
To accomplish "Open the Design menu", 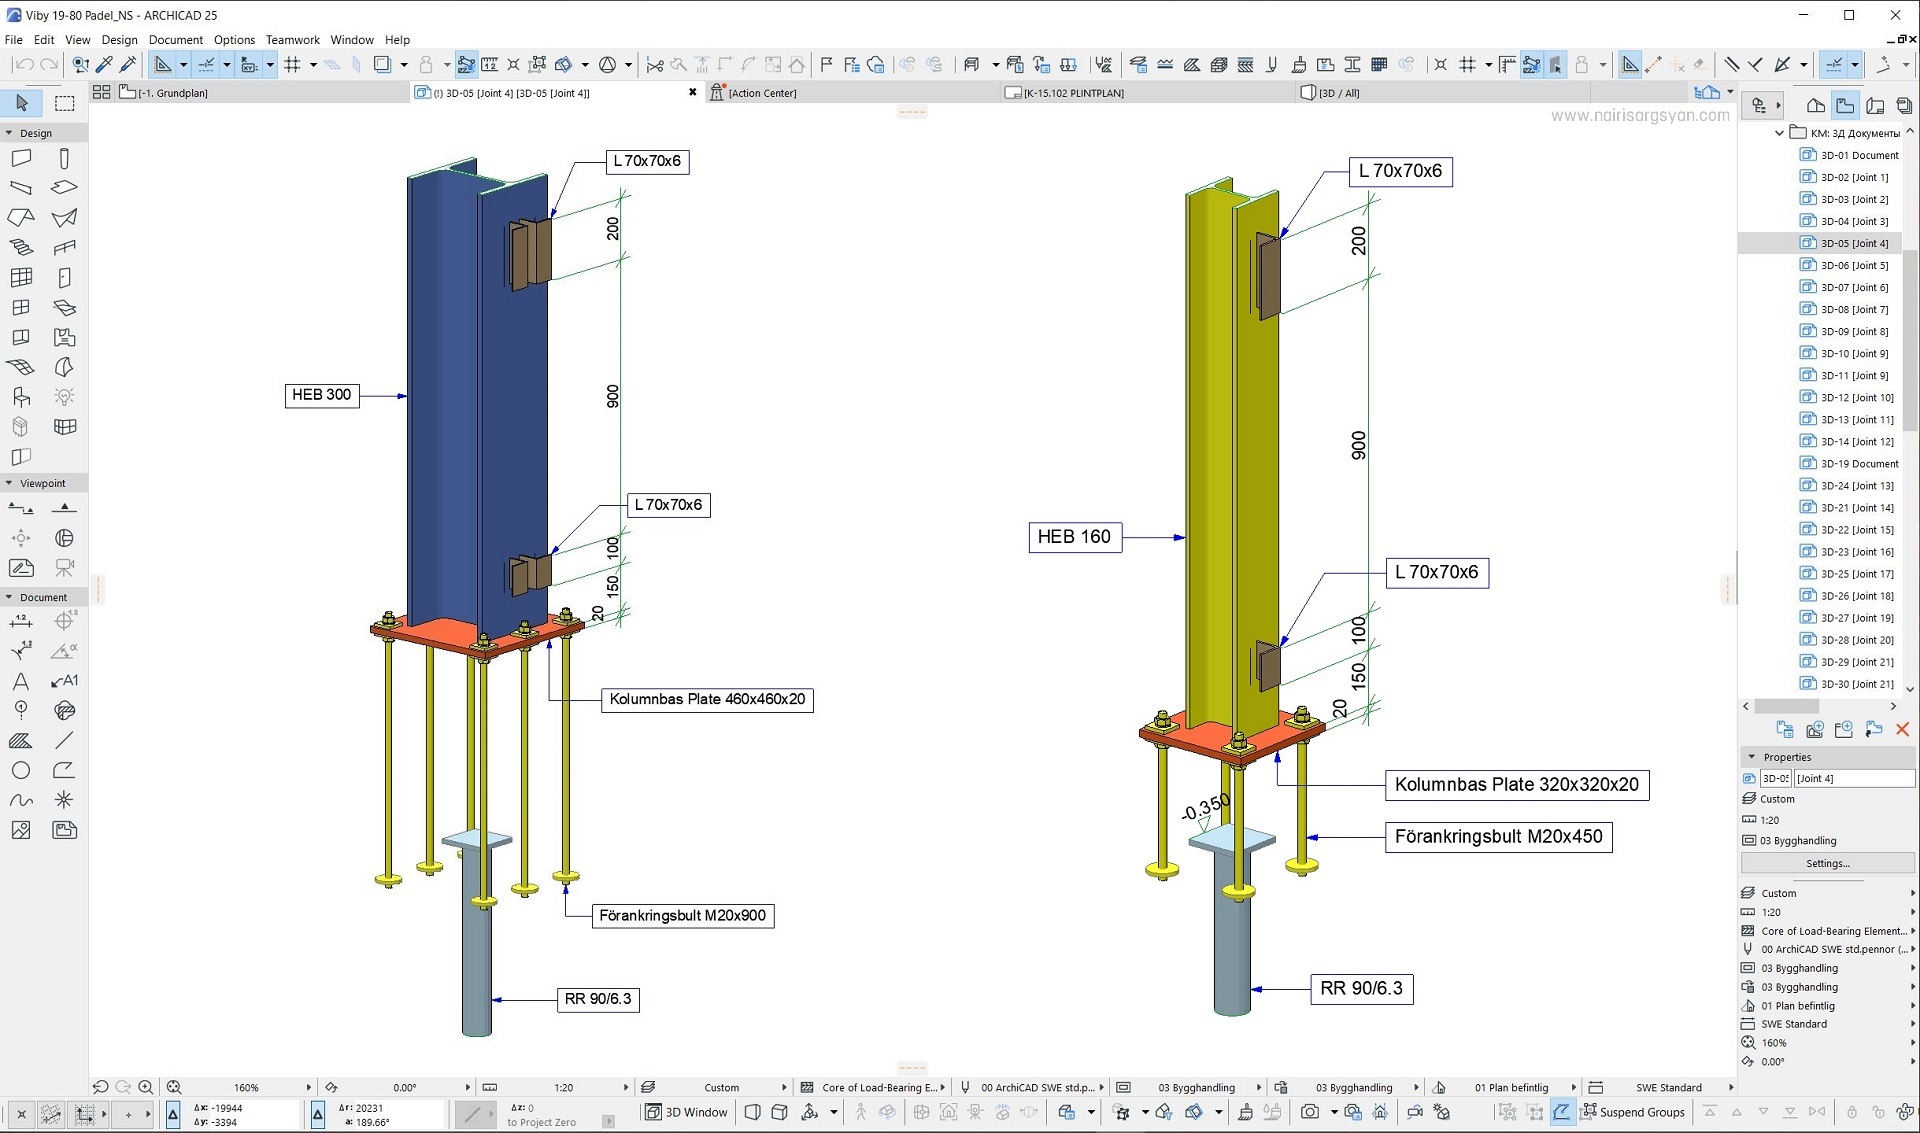I will point(119,40).
